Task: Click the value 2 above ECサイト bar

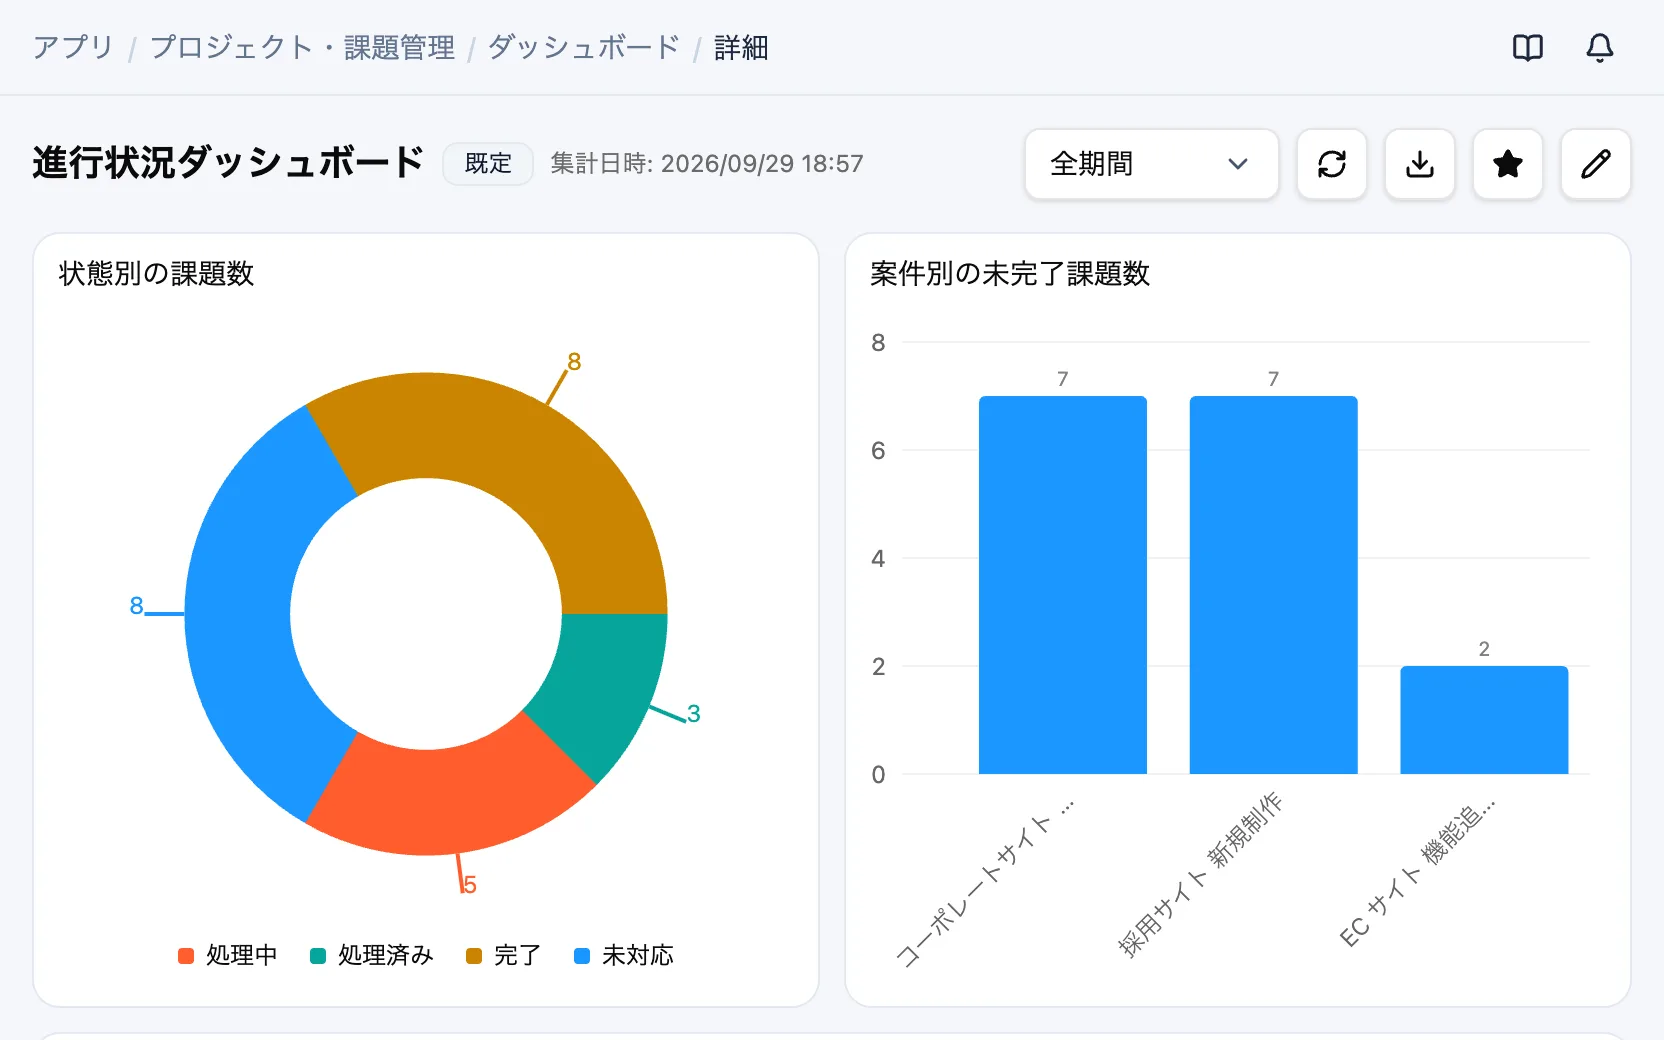Action: (x=1484, y=649)
